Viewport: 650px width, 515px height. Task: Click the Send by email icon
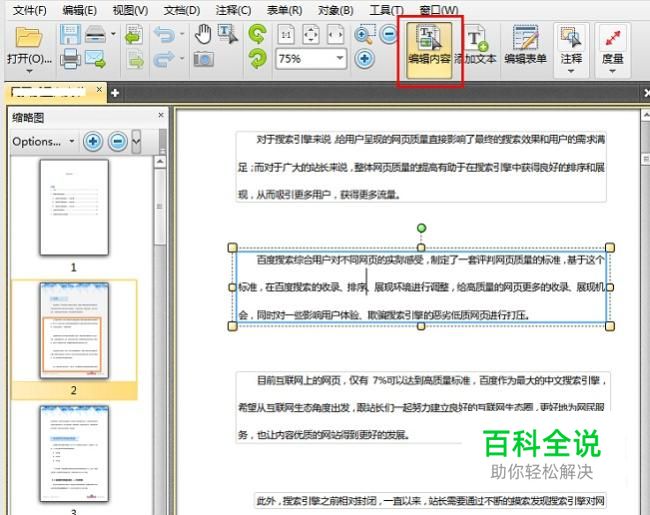point(95,58)
